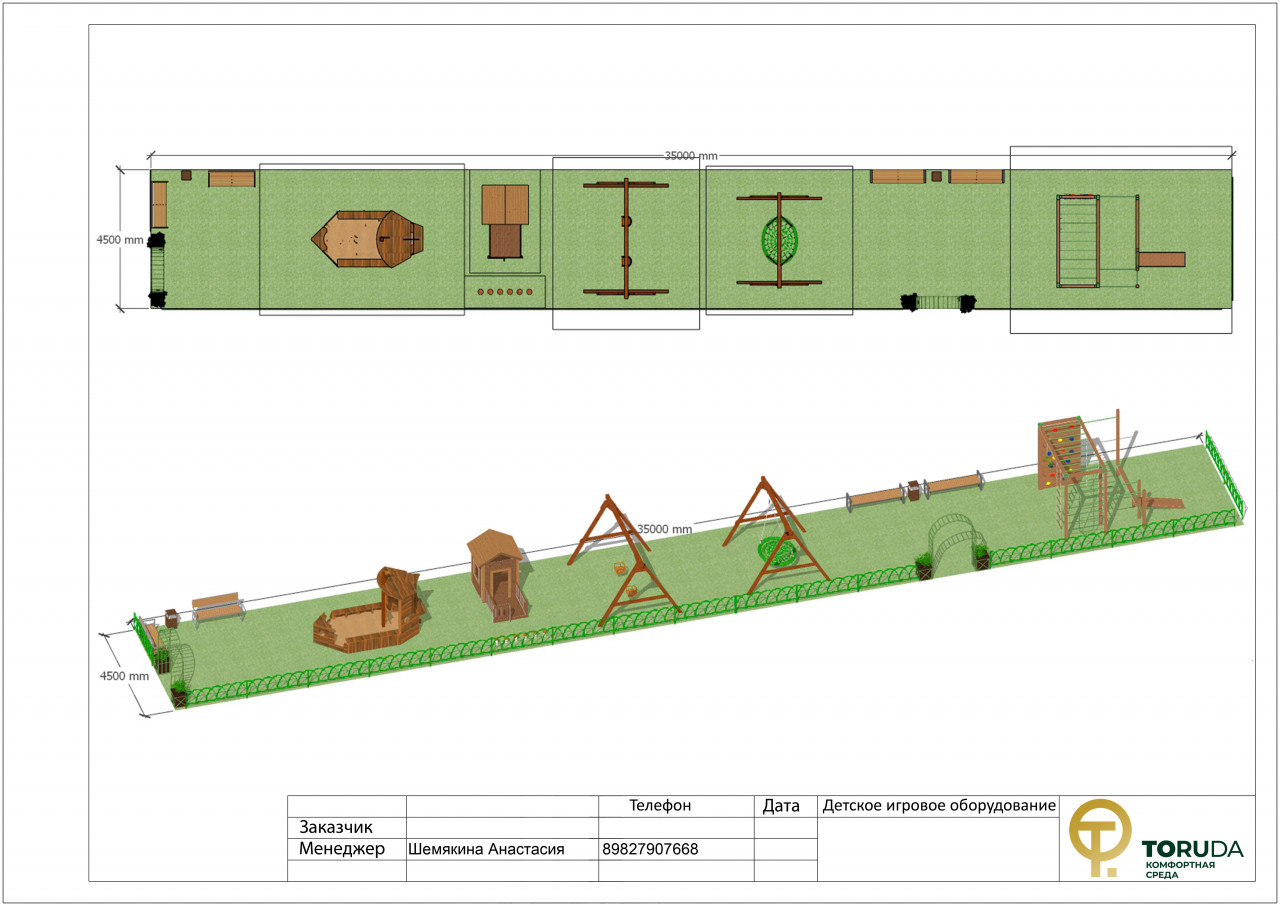This screenshot has width=1280, height=906.
Task: Click the phone number 89827907668
Action: coord(650,849)
